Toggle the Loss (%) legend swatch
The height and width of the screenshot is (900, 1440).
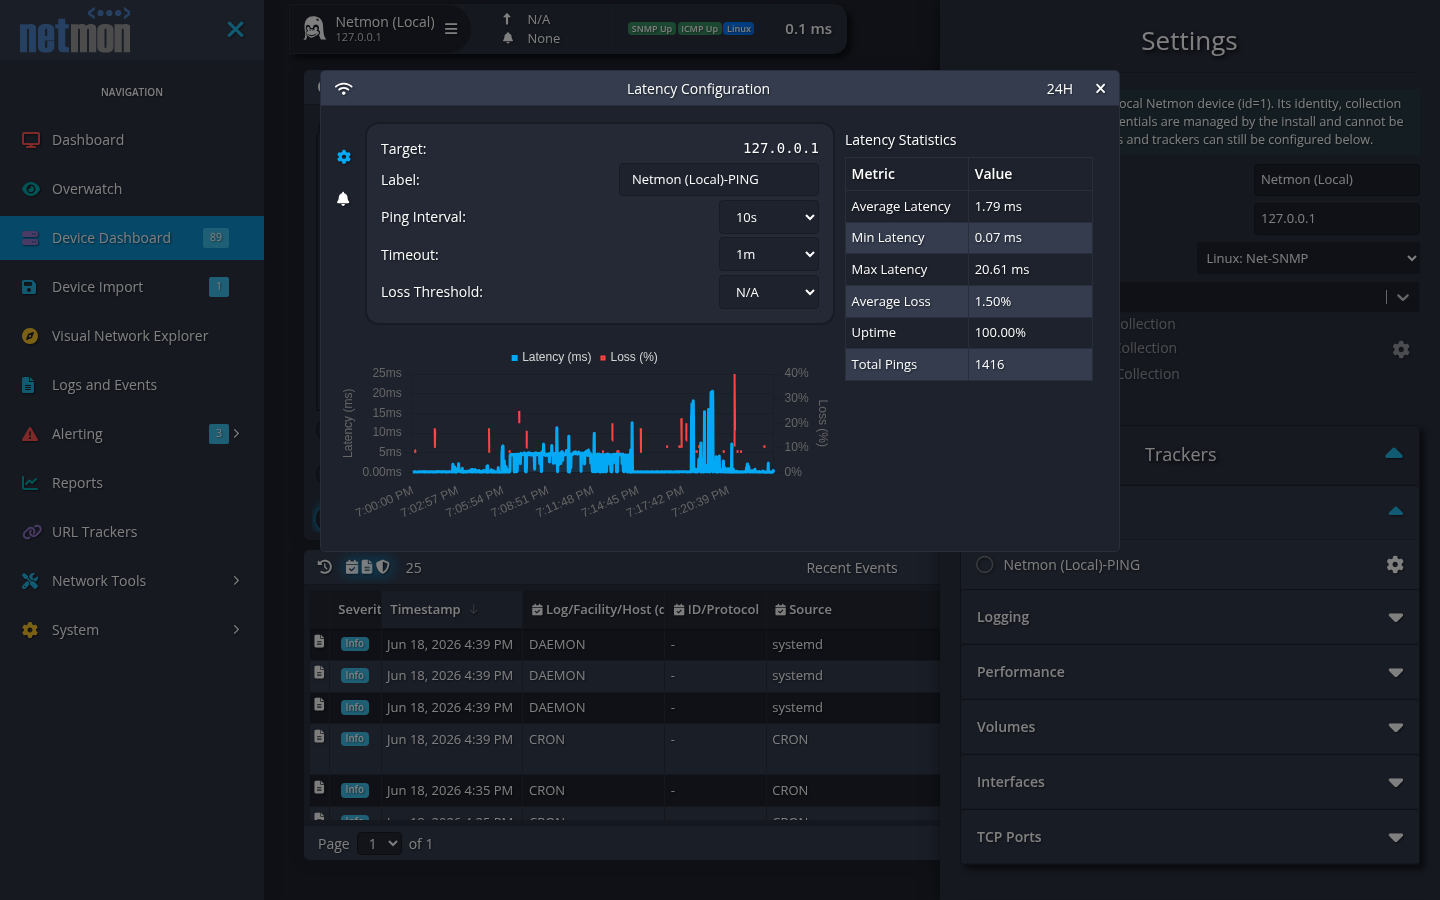(x=603, y=358)
